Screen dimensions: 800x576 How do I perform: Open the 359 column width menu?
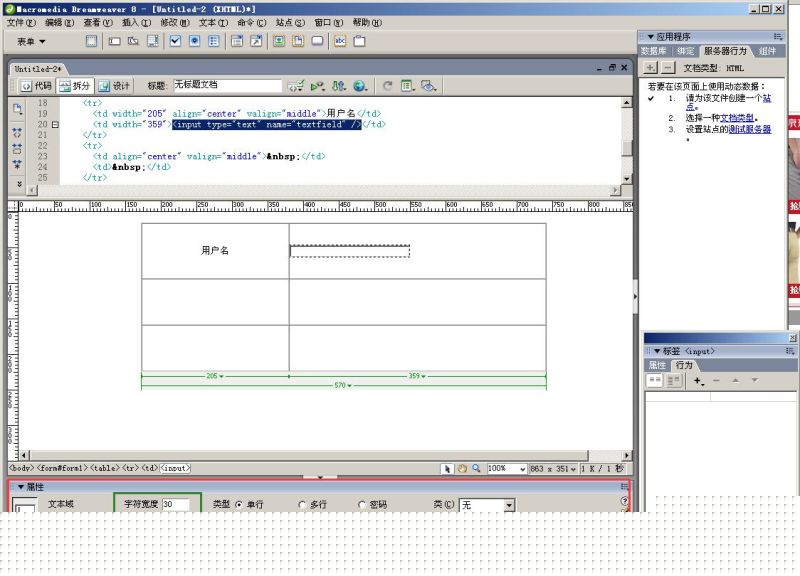click(417, 376)
